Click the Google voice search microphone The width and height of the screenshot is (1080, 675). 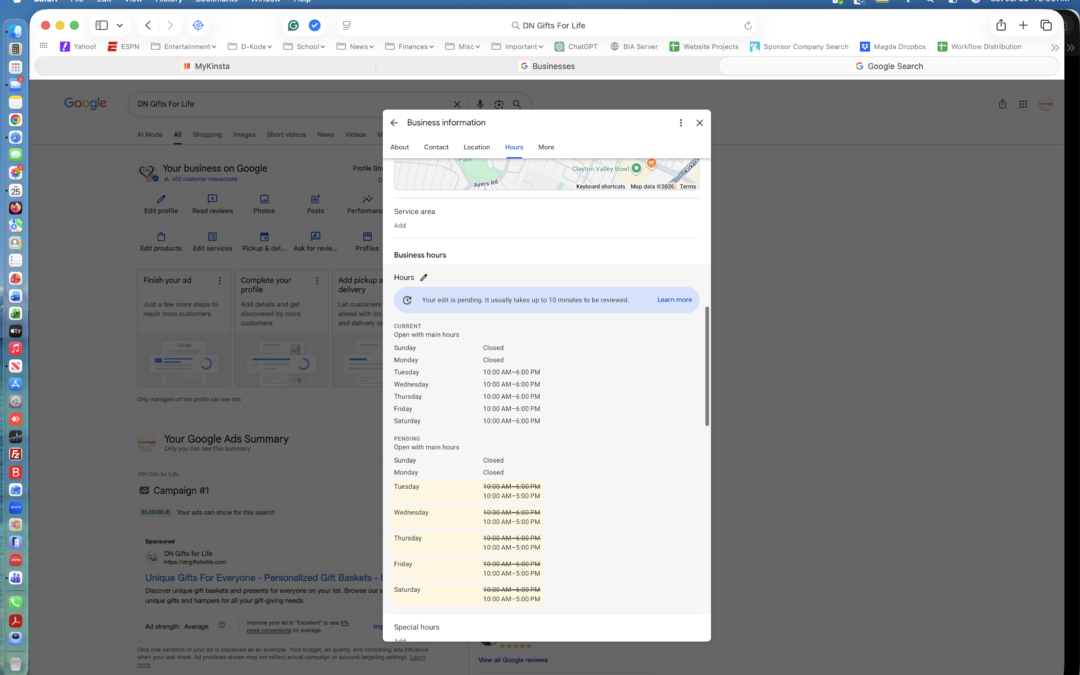pyautogui.click(x=480, y=104)
